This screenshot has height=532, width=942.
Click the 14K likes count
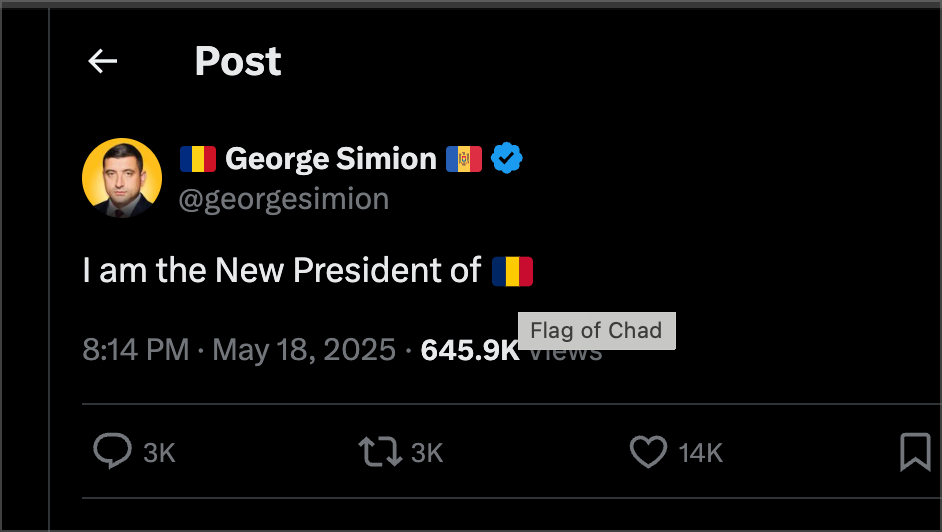700,453
